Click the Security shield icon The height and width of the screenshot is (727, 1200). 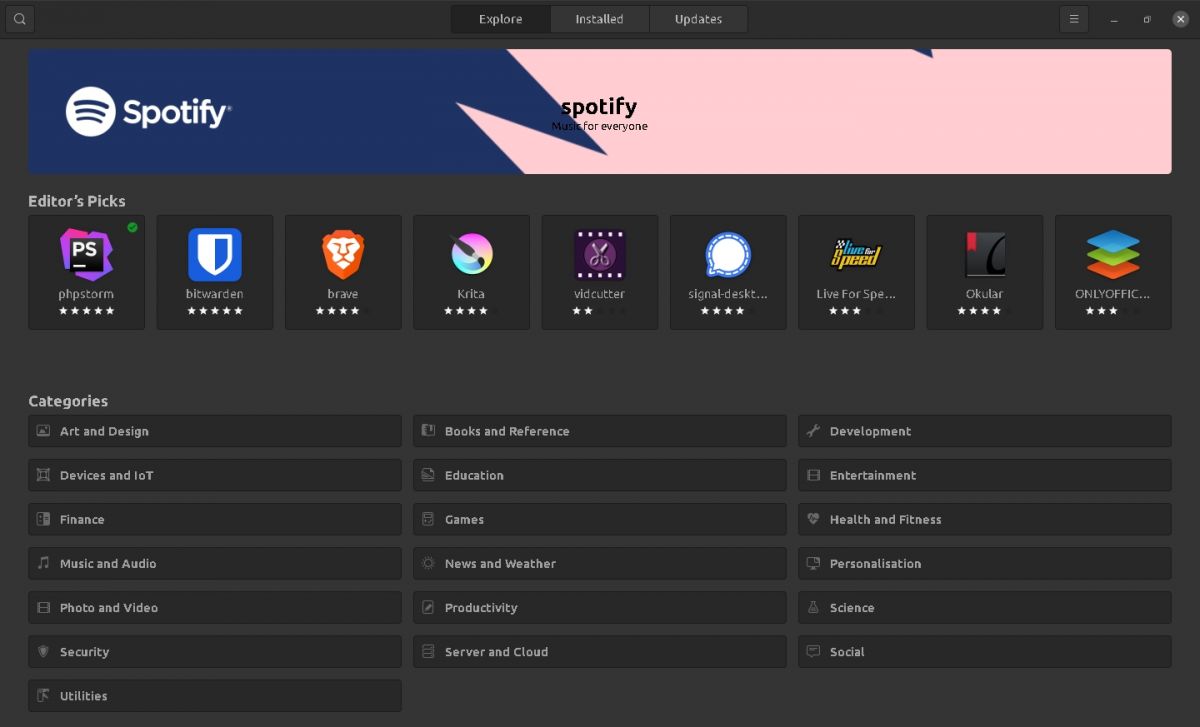coord(43,651)
